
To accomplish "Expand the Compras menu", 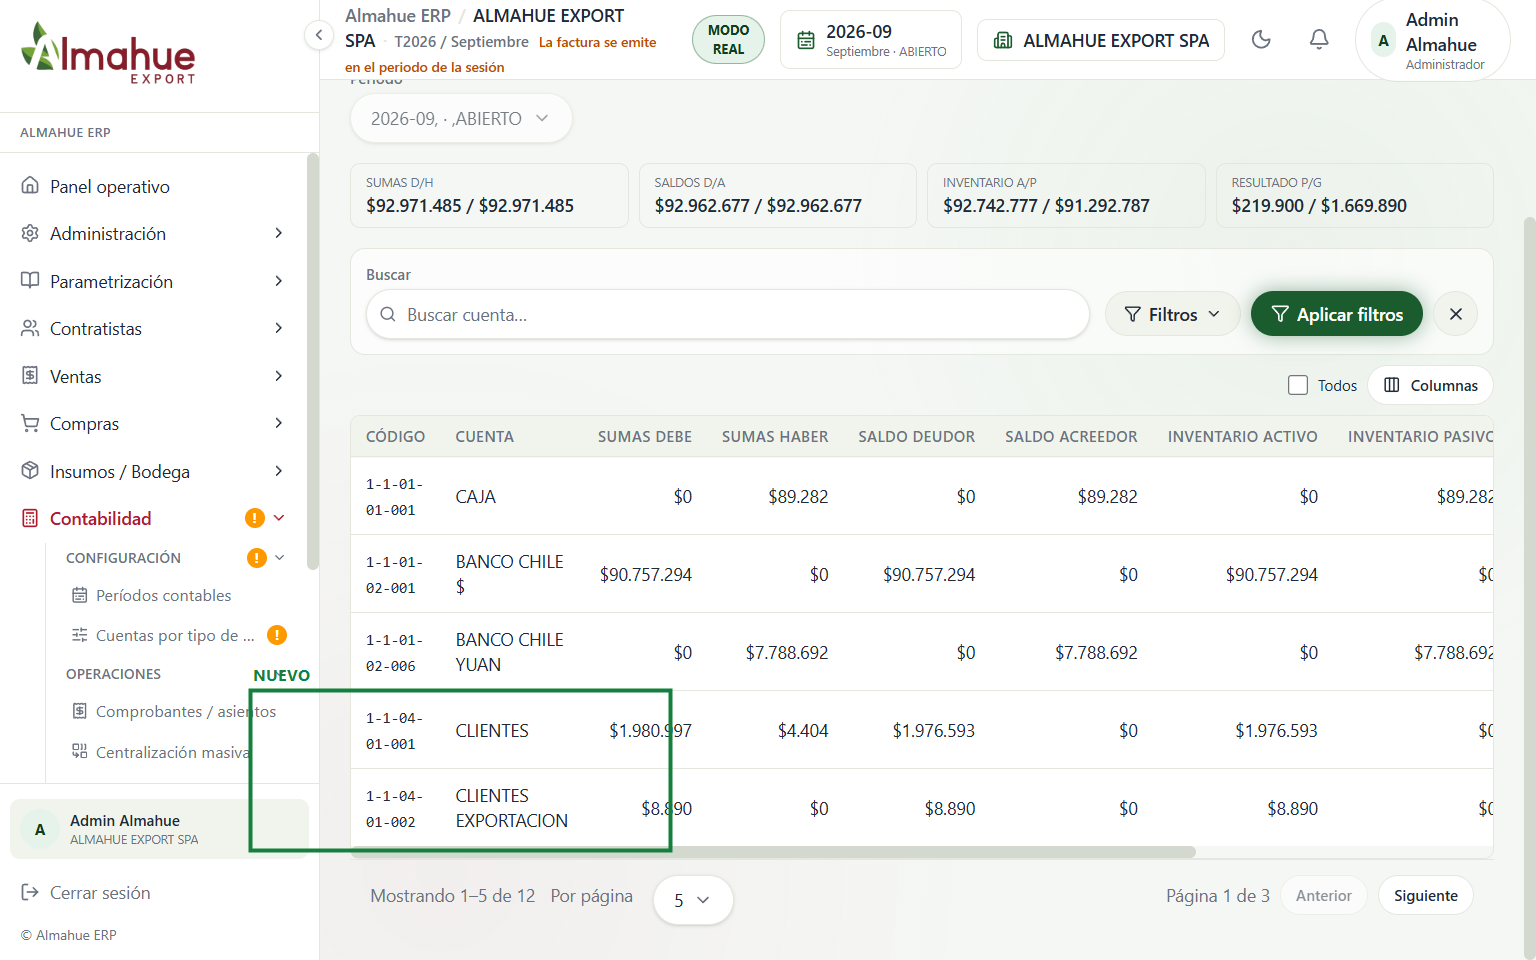I will pos(152,424).
